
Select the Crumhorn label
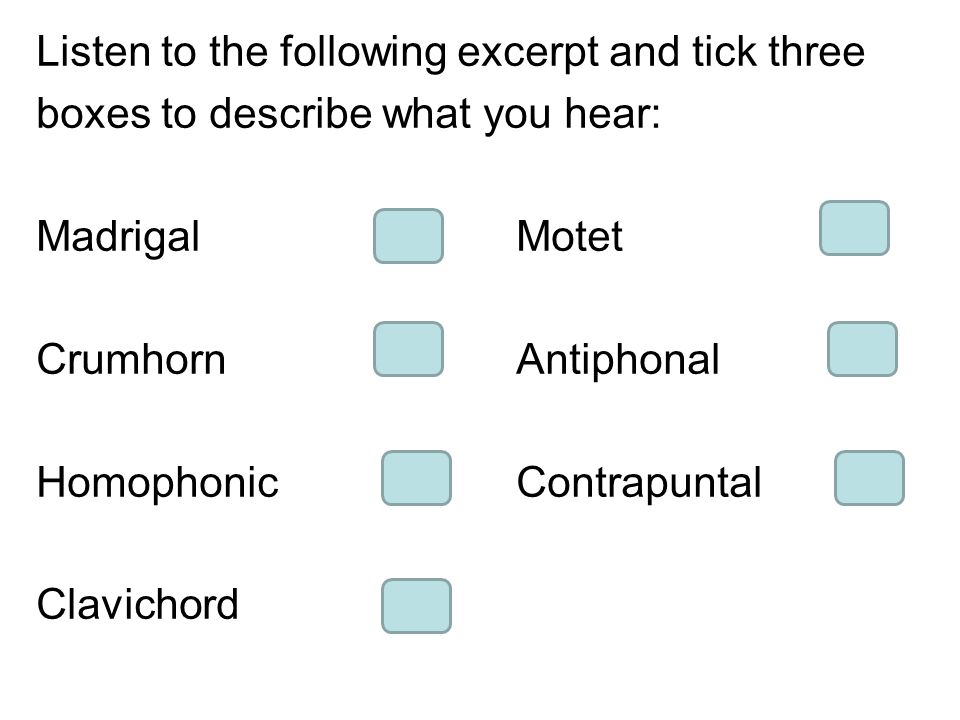pos(132,359)
